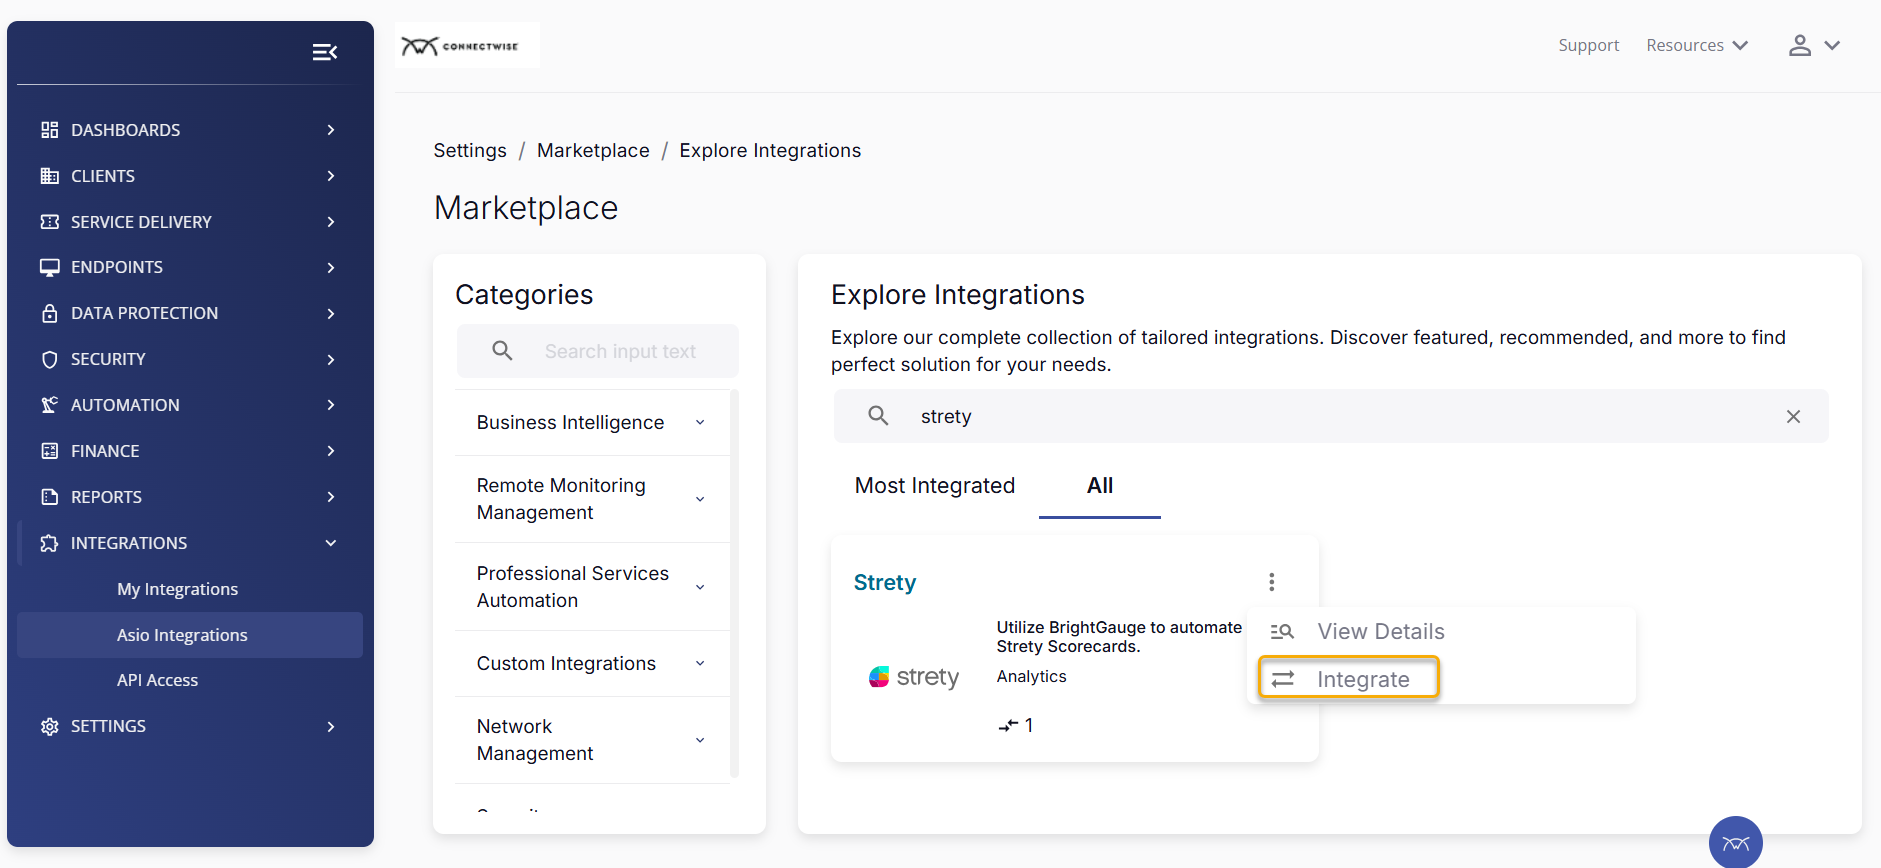Click the Analytics tag on Strety card

[x=1031, y=676]
